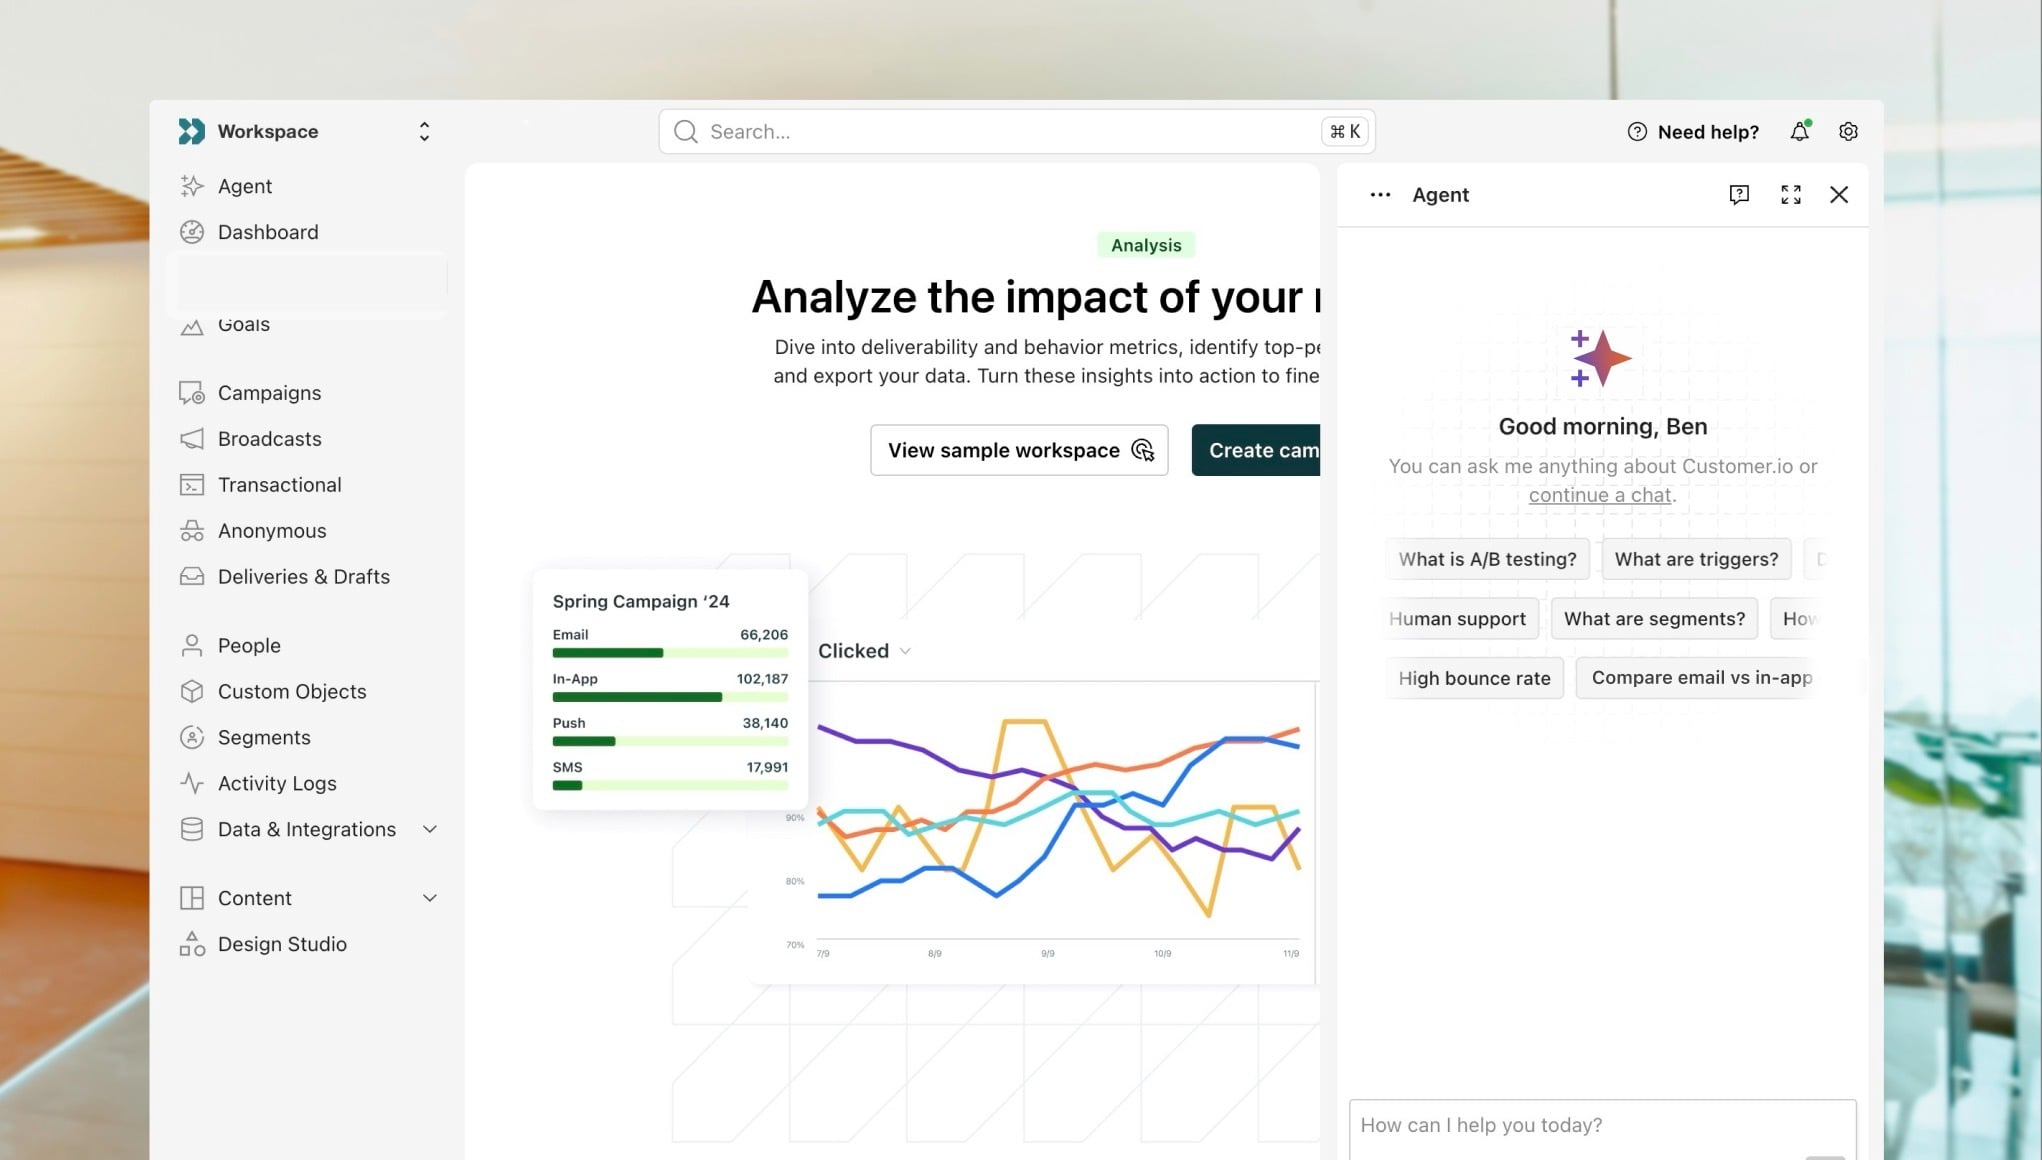The image size is (2042, 1160).
Task: Open the Agent panel three-dots menu
Action: [1380, 195]
